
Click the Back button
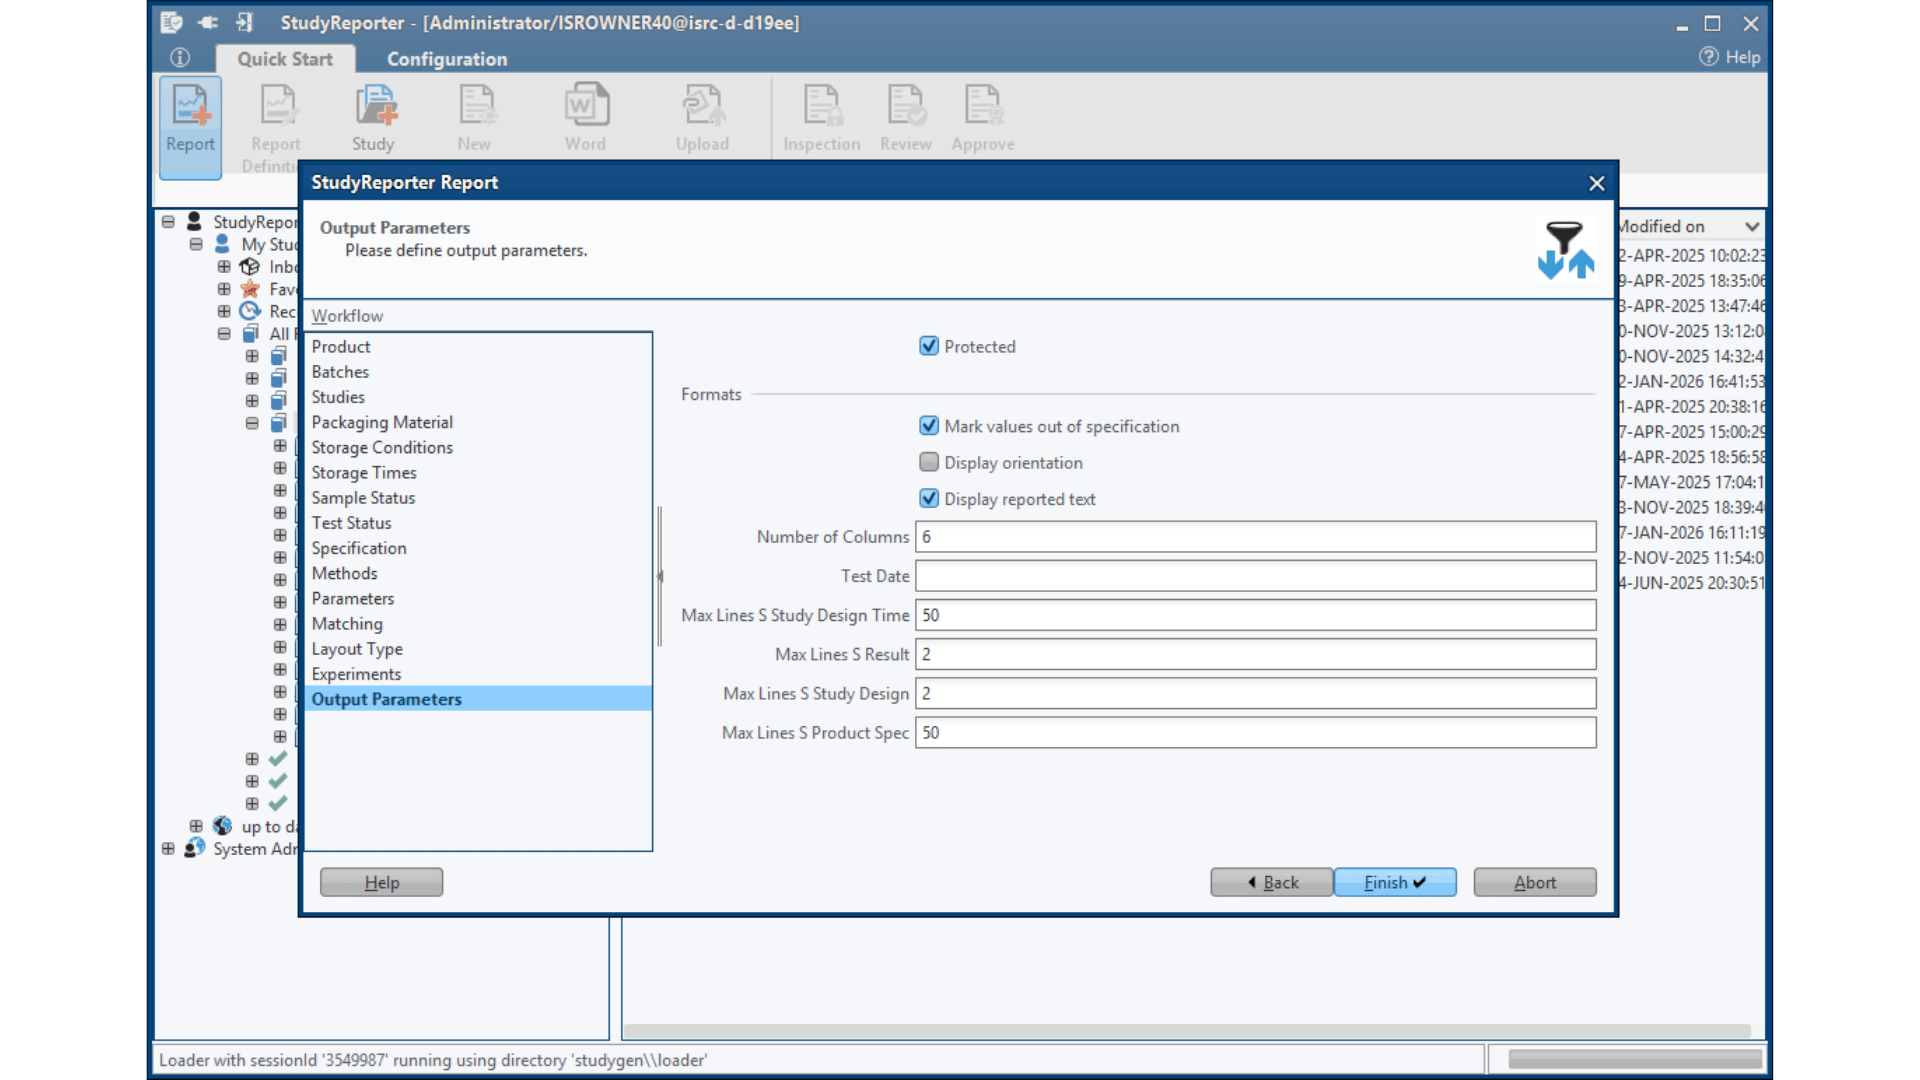click(x=1271, y=882)
